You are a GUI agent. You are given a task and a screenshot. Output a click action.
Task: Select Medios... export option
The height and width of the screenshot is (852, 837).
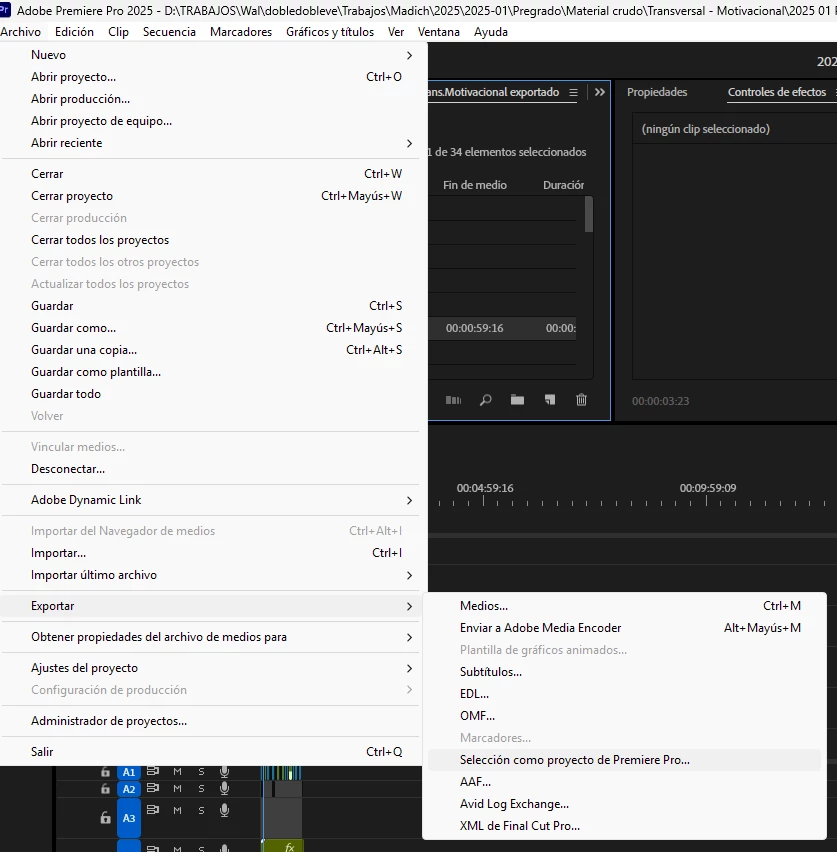[624, 606]
